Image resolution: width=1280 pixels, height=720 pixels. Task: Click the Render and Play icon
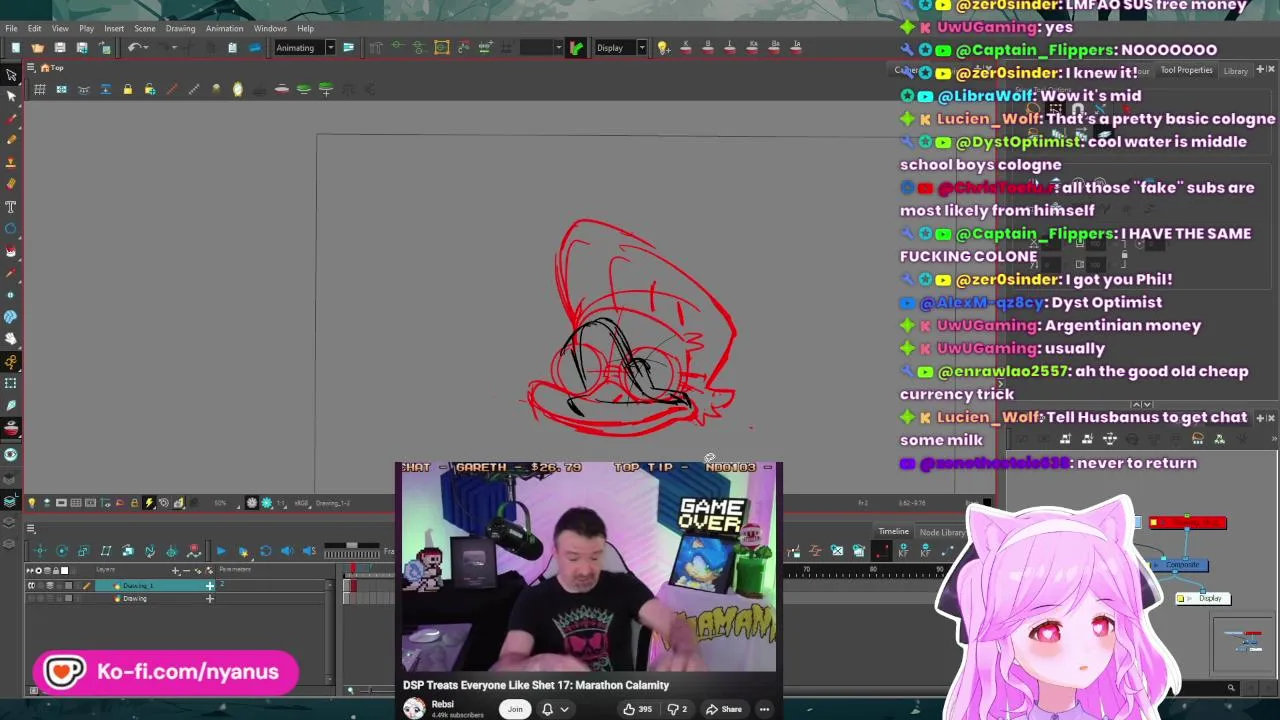[x=243, y=551]
